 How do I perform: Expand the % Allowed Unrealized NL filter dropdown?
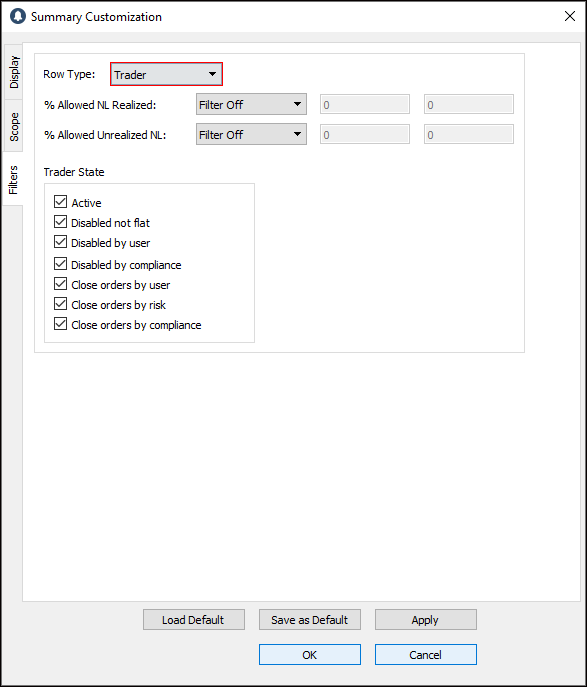(x=251, y=135)
